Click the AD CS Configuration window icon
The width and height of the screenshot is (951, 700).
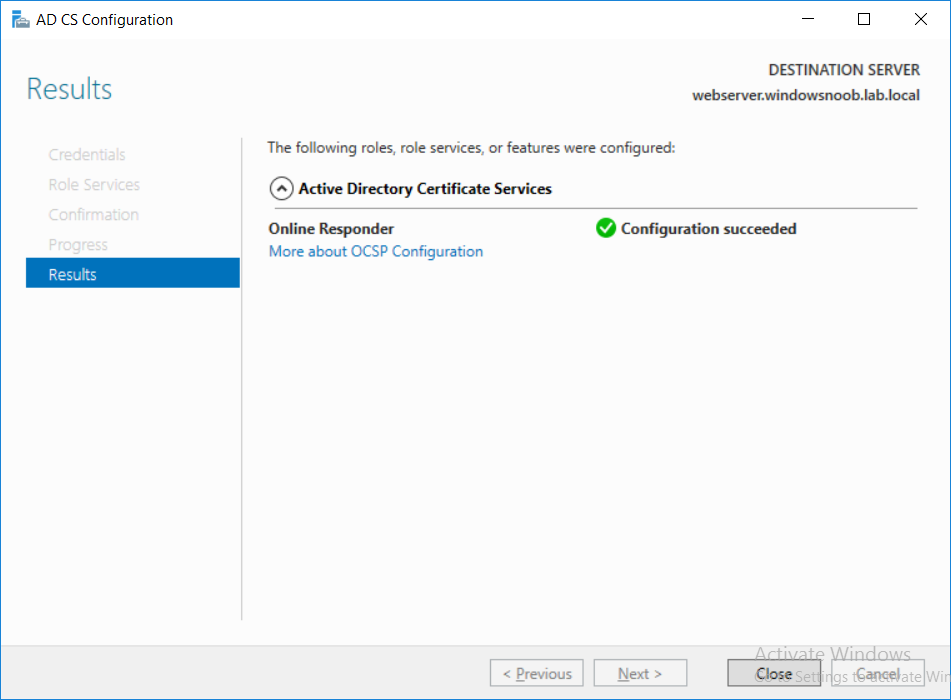tap(21, 19)
